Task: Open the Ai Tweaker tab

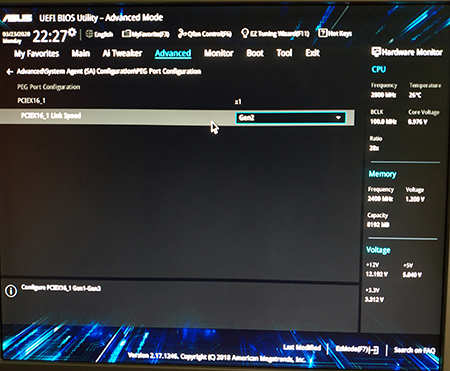Action: [122, 53]
